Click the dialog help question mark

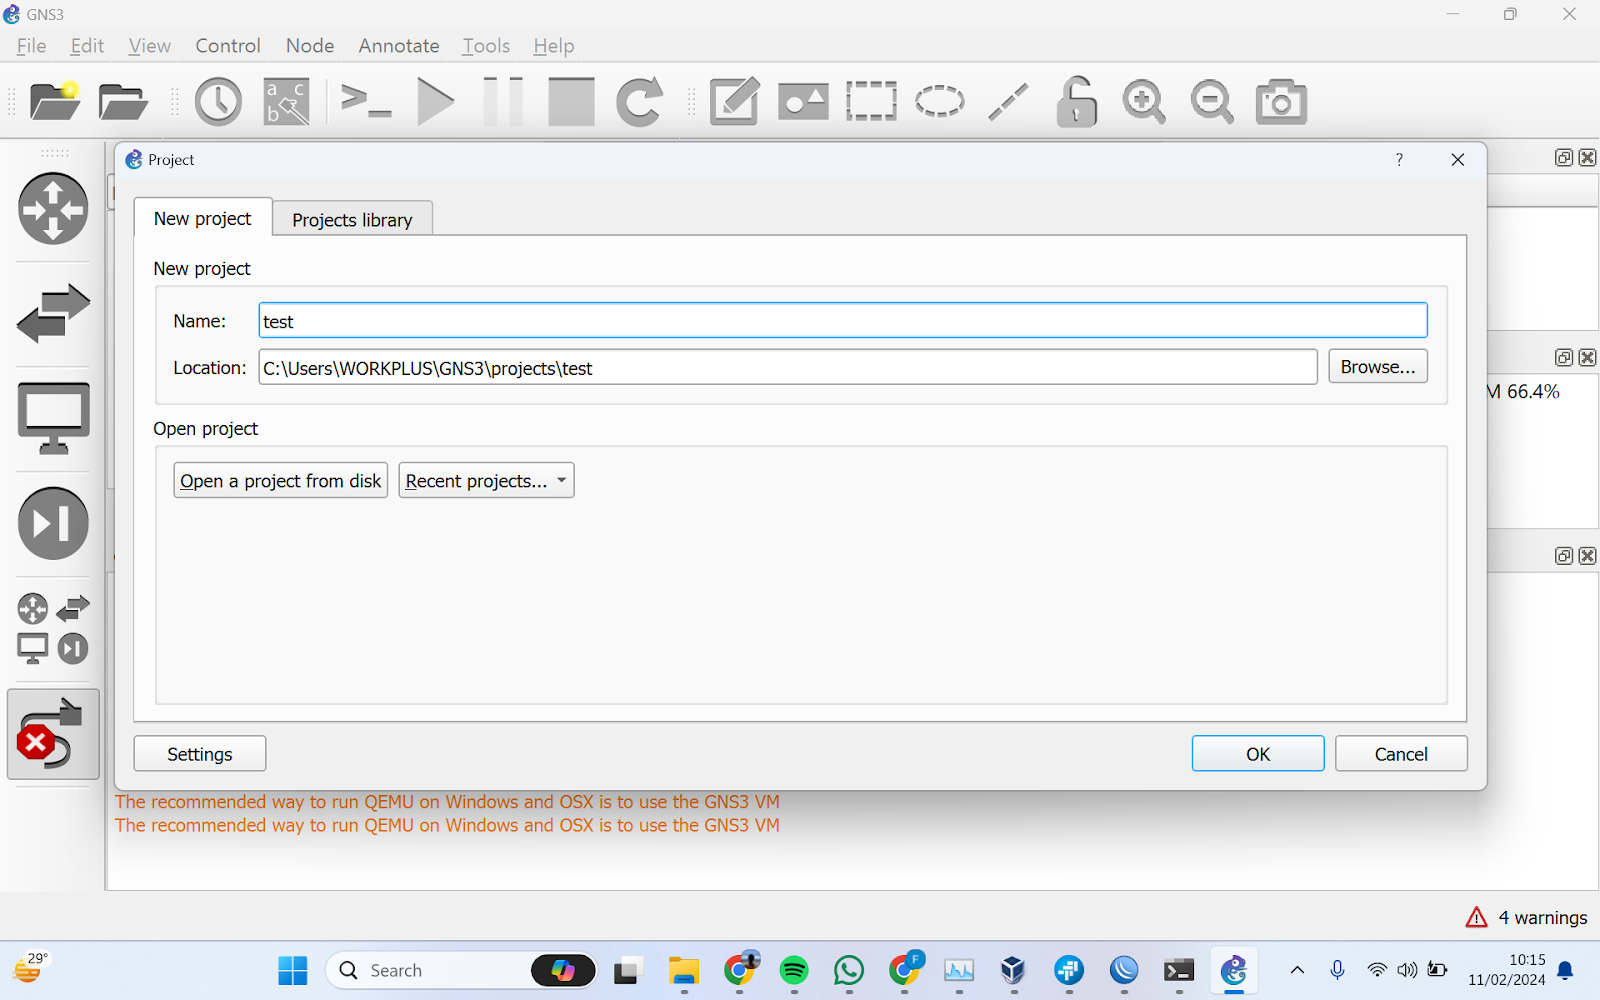point(1399,160)
